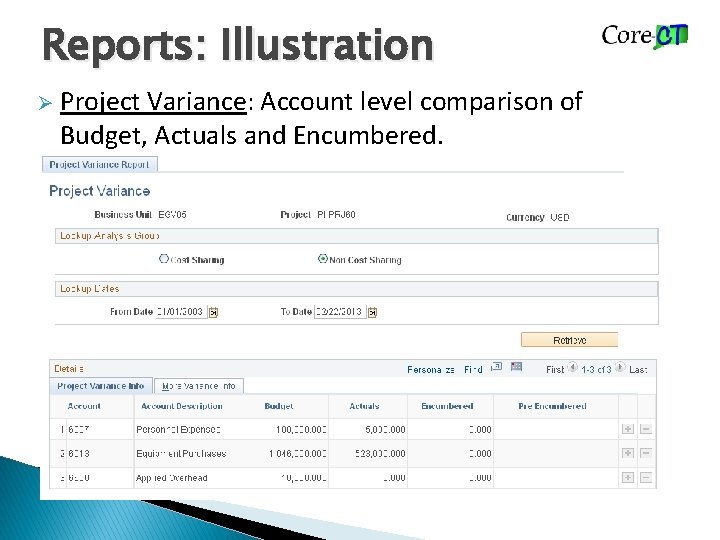Viewport: 720px width, 540px height.
Task: Click the Find link
Action: (473, 370)
